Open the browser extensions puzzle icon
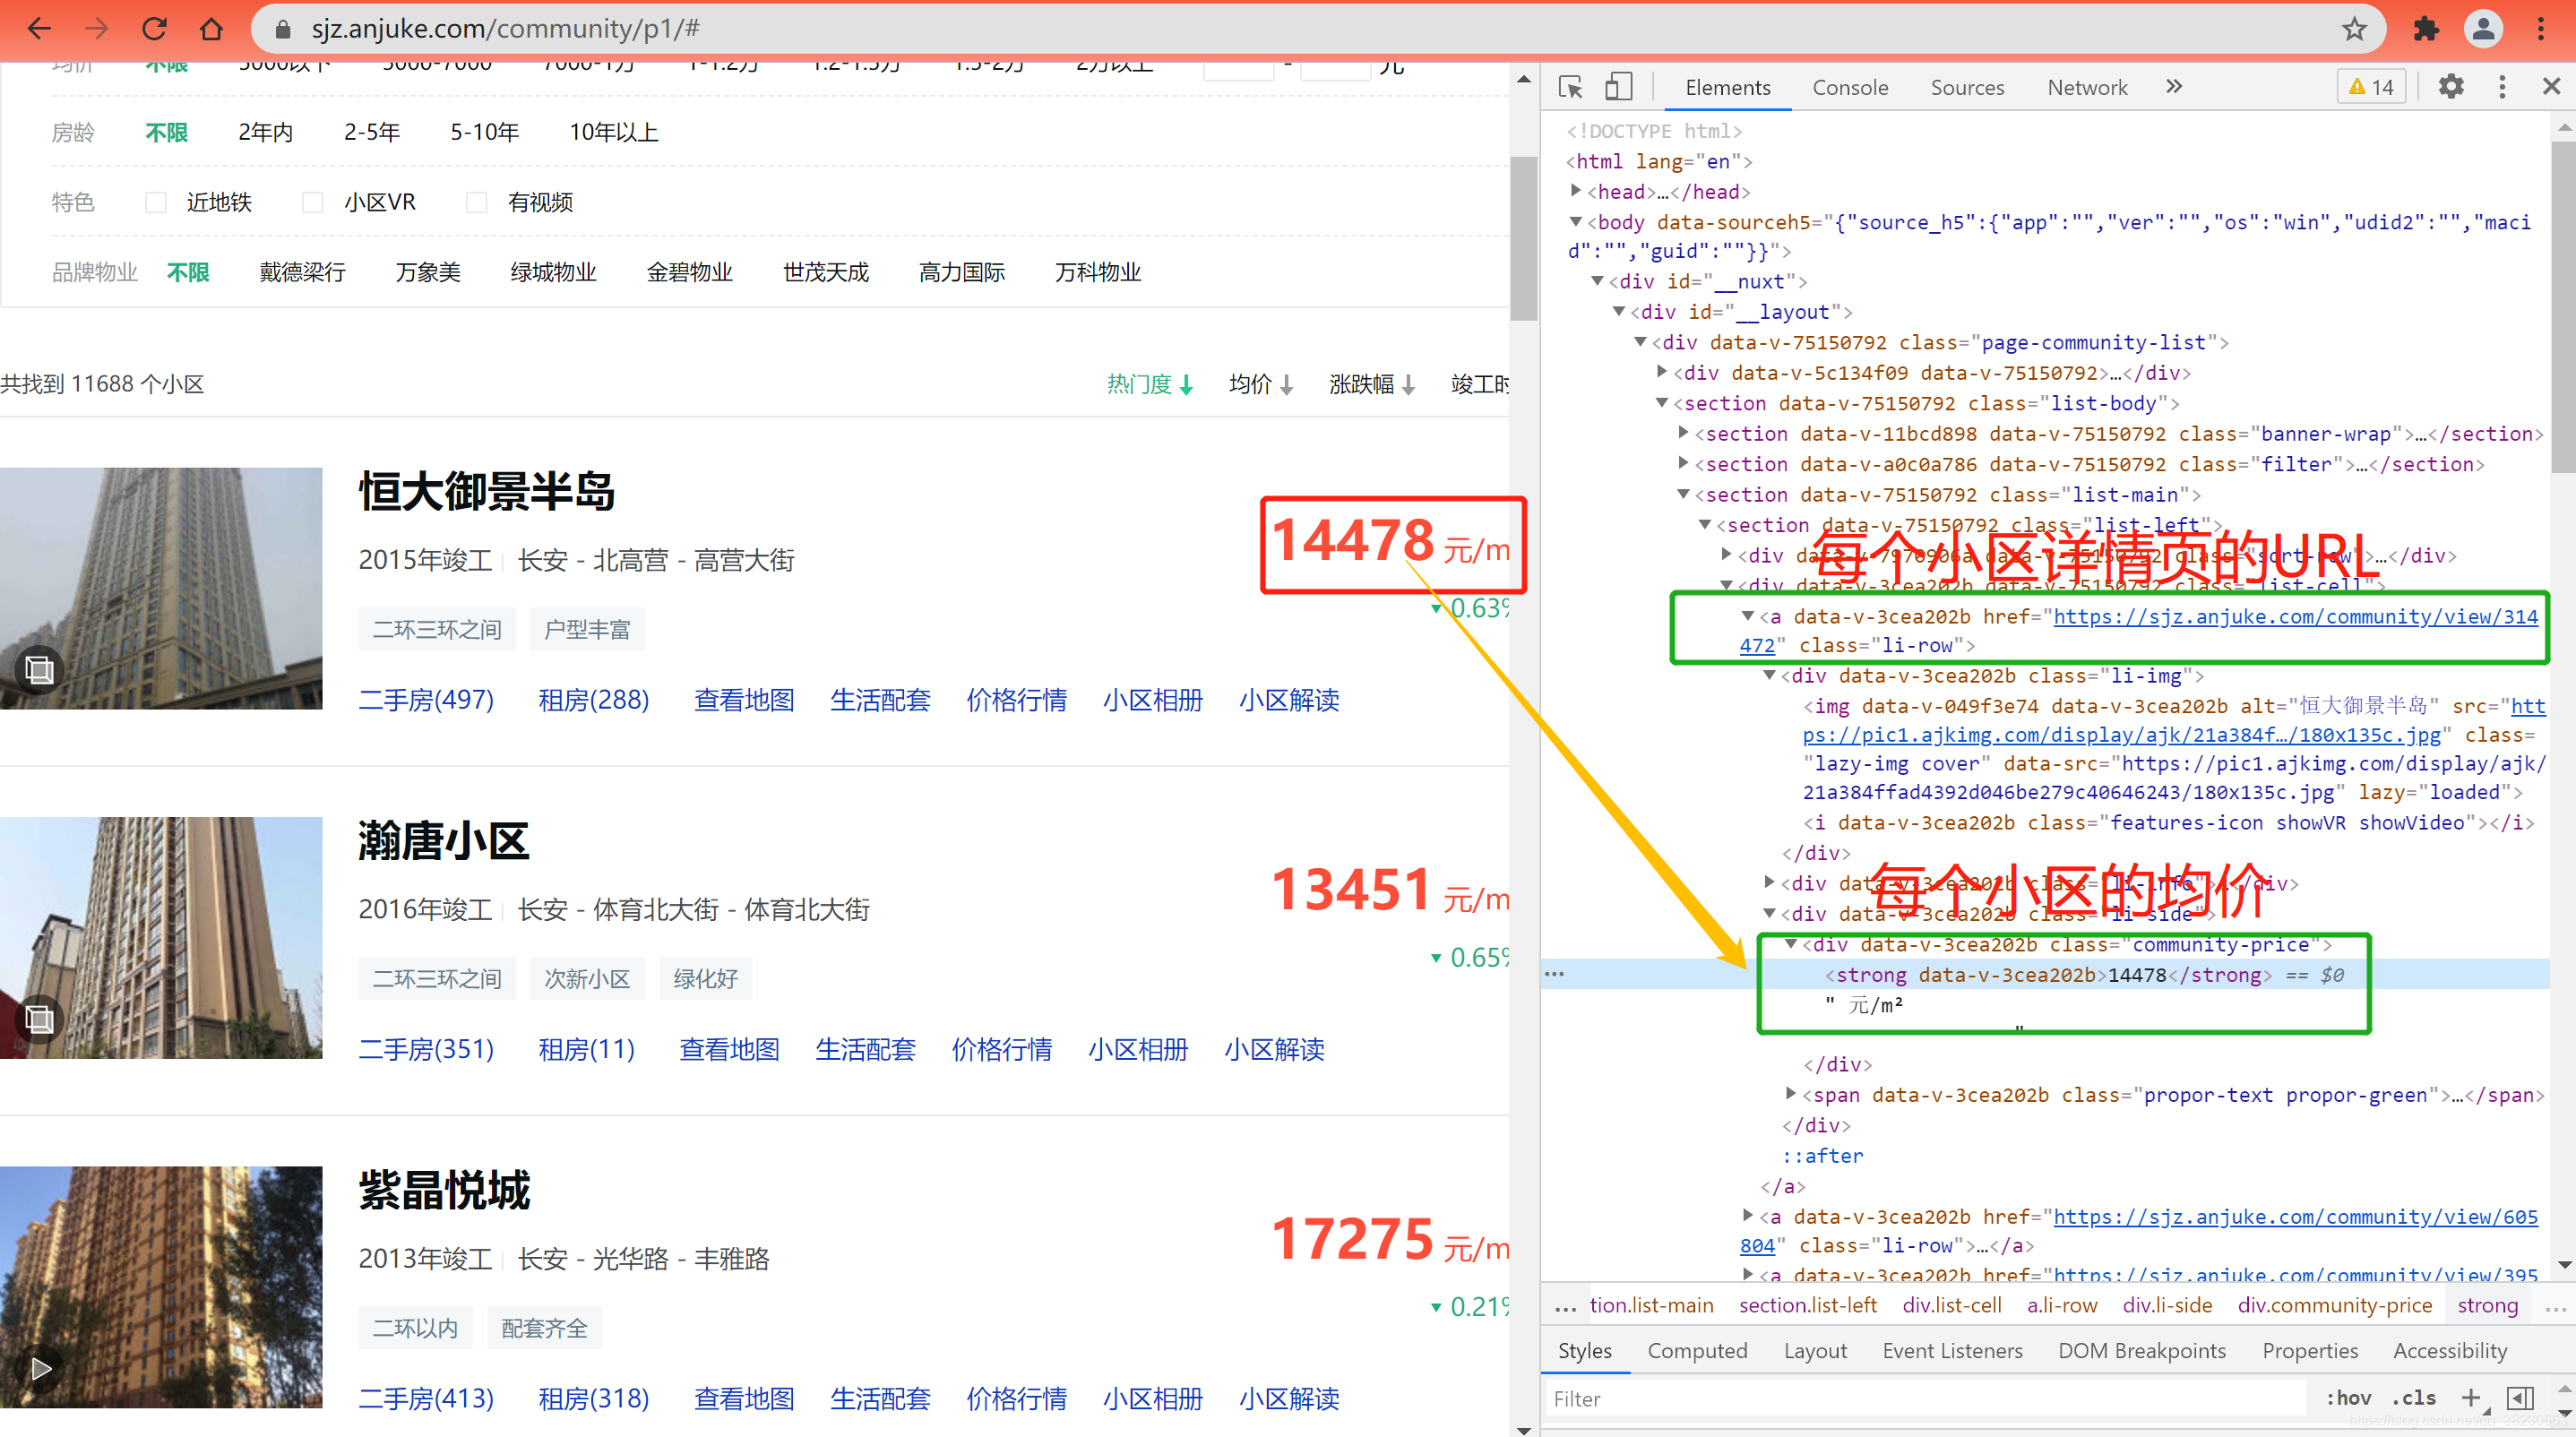The image size is (2576, 1437). click(2426, 29)
